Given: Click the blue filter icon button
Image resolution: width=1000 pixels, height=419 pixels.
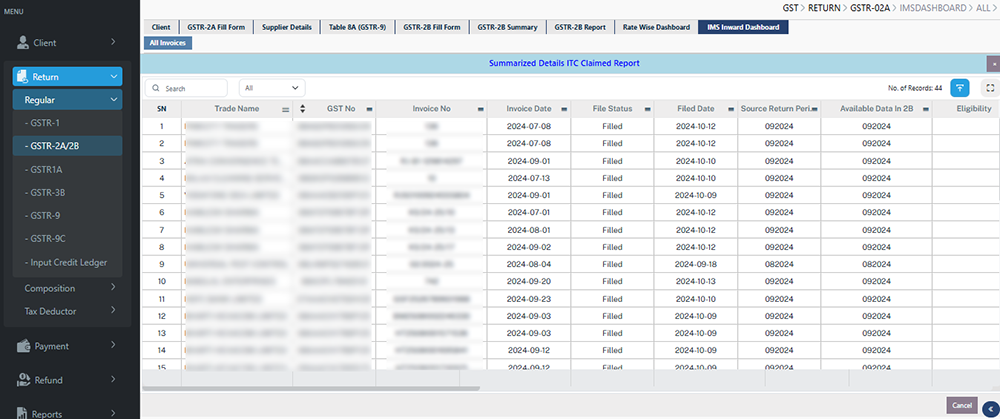Looking at the screenshot, I should point(960,88).
